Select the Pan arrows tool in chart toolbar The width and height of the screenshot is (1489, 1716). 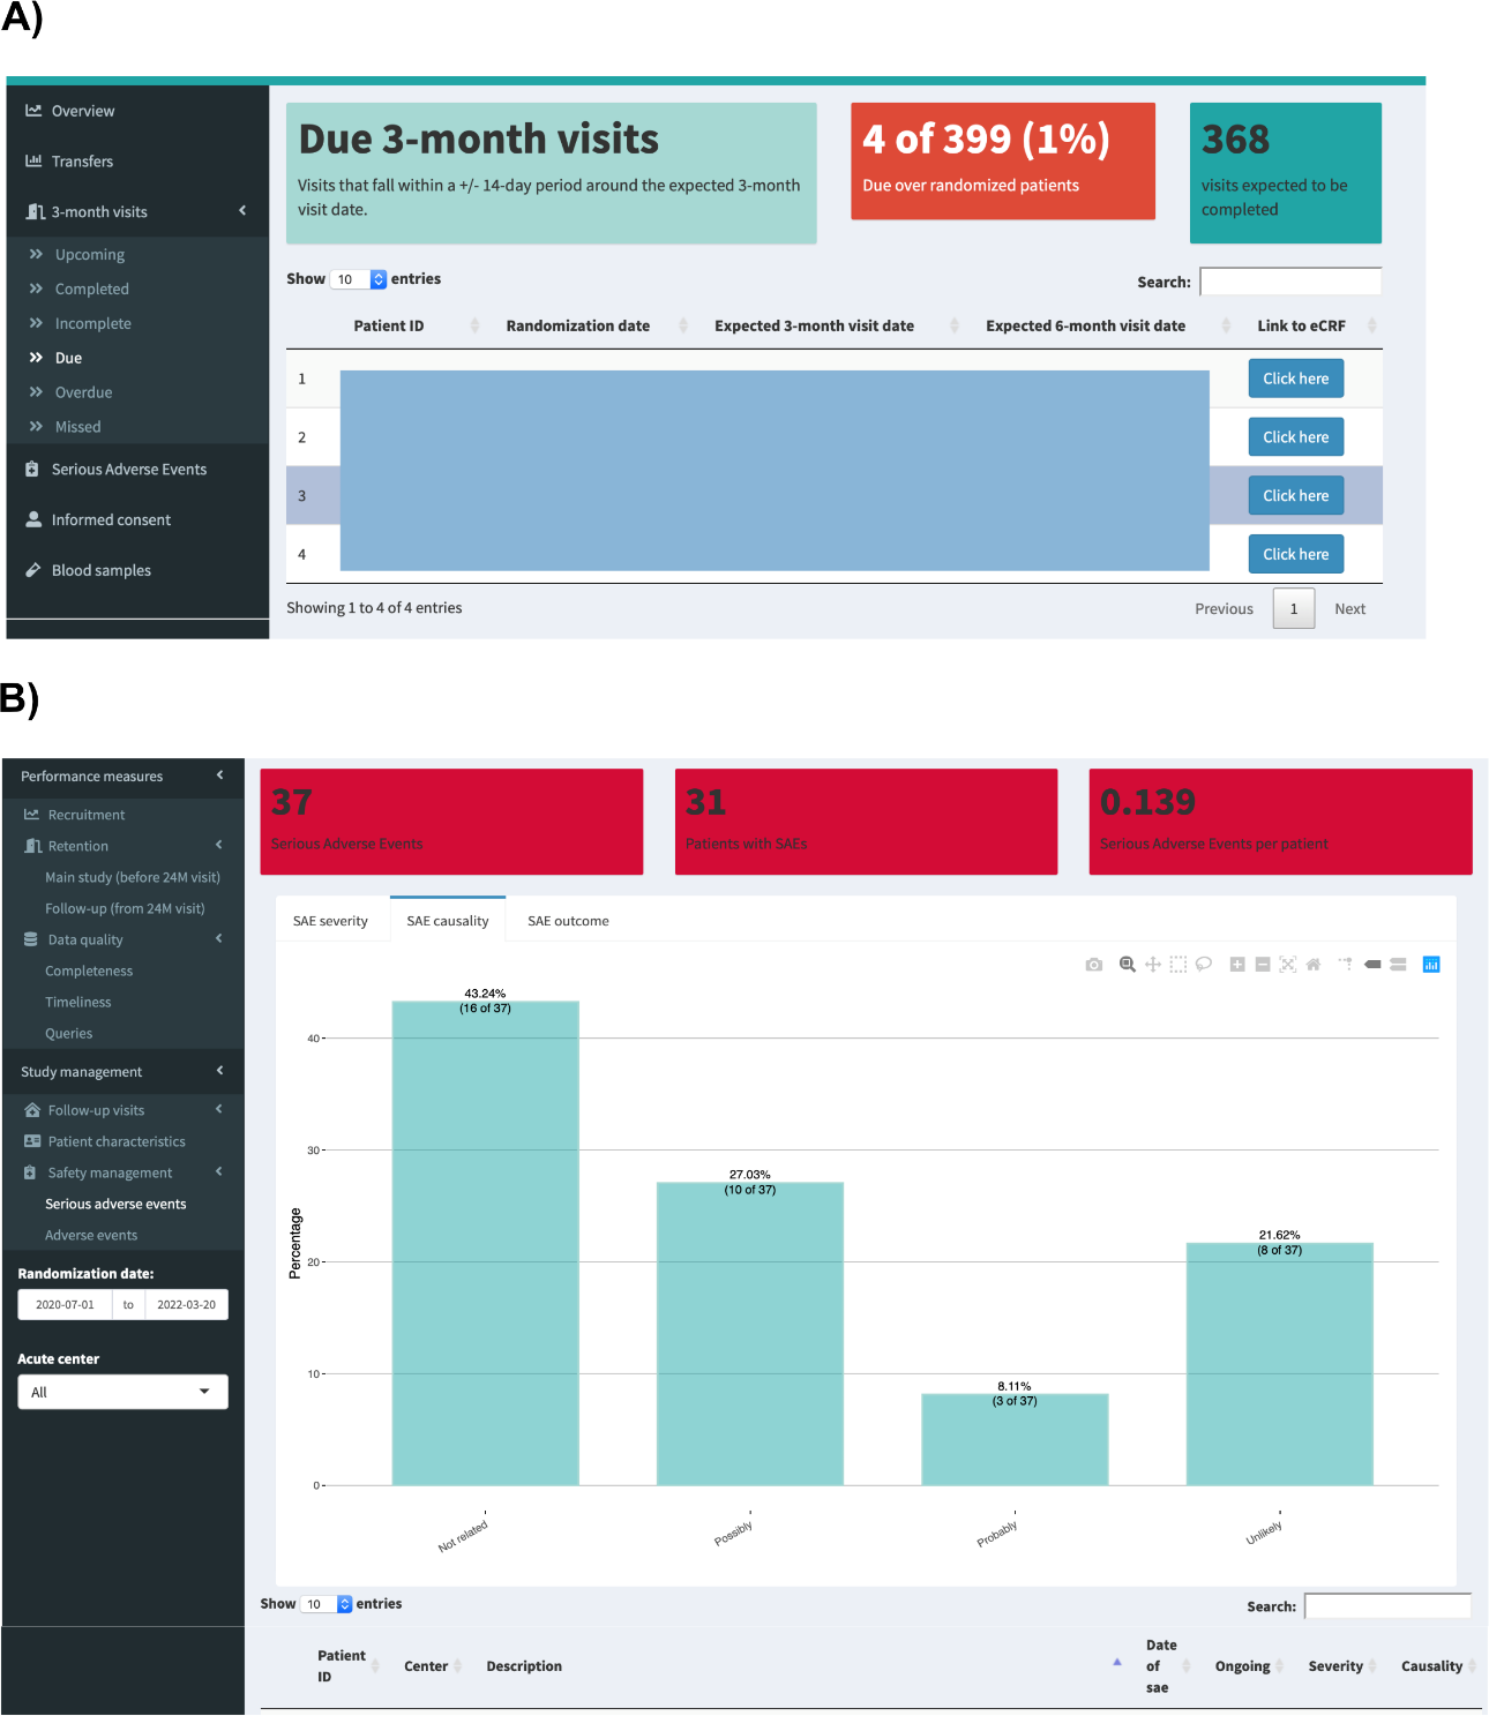[x=1153, y=964]
